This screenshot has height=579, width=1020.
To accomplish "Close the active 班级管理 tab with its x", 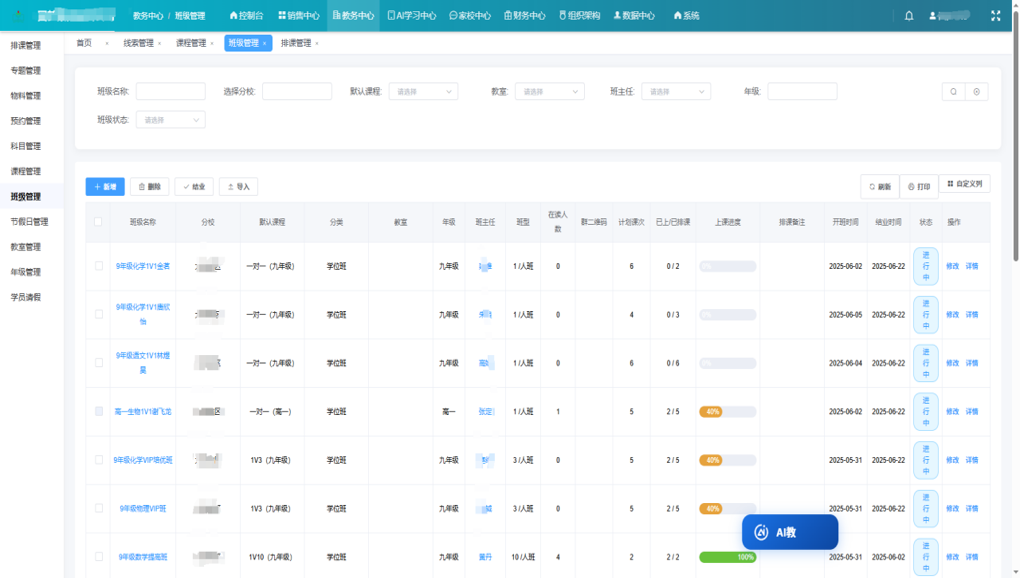I will [x=264, y=44].
